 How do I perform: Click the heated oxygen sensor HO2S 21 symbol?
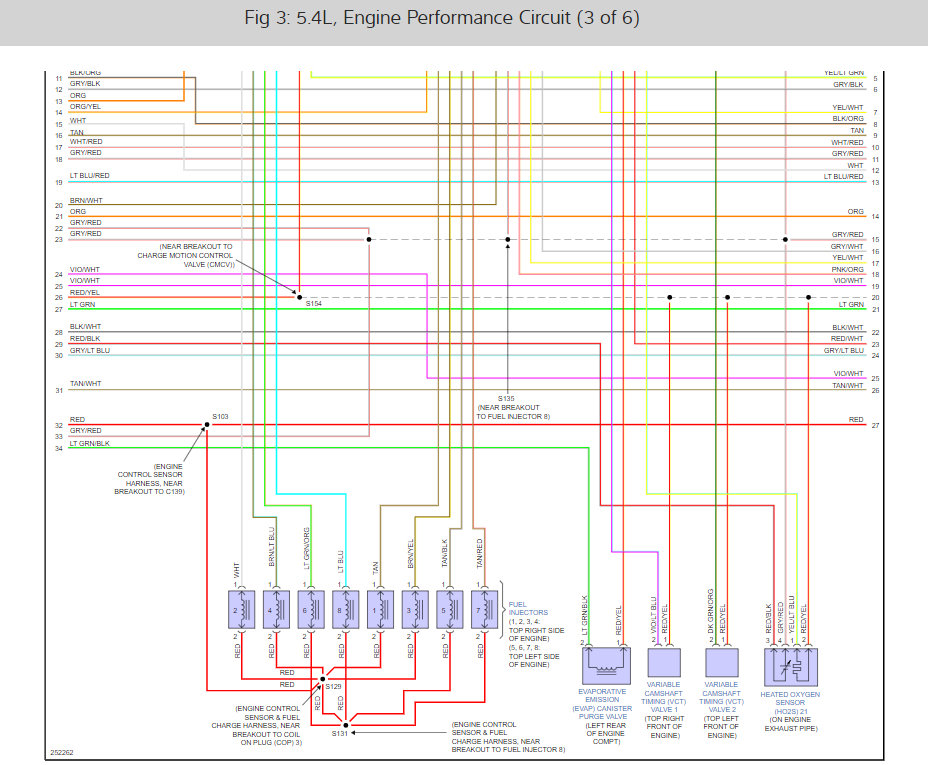pos(791,667)
